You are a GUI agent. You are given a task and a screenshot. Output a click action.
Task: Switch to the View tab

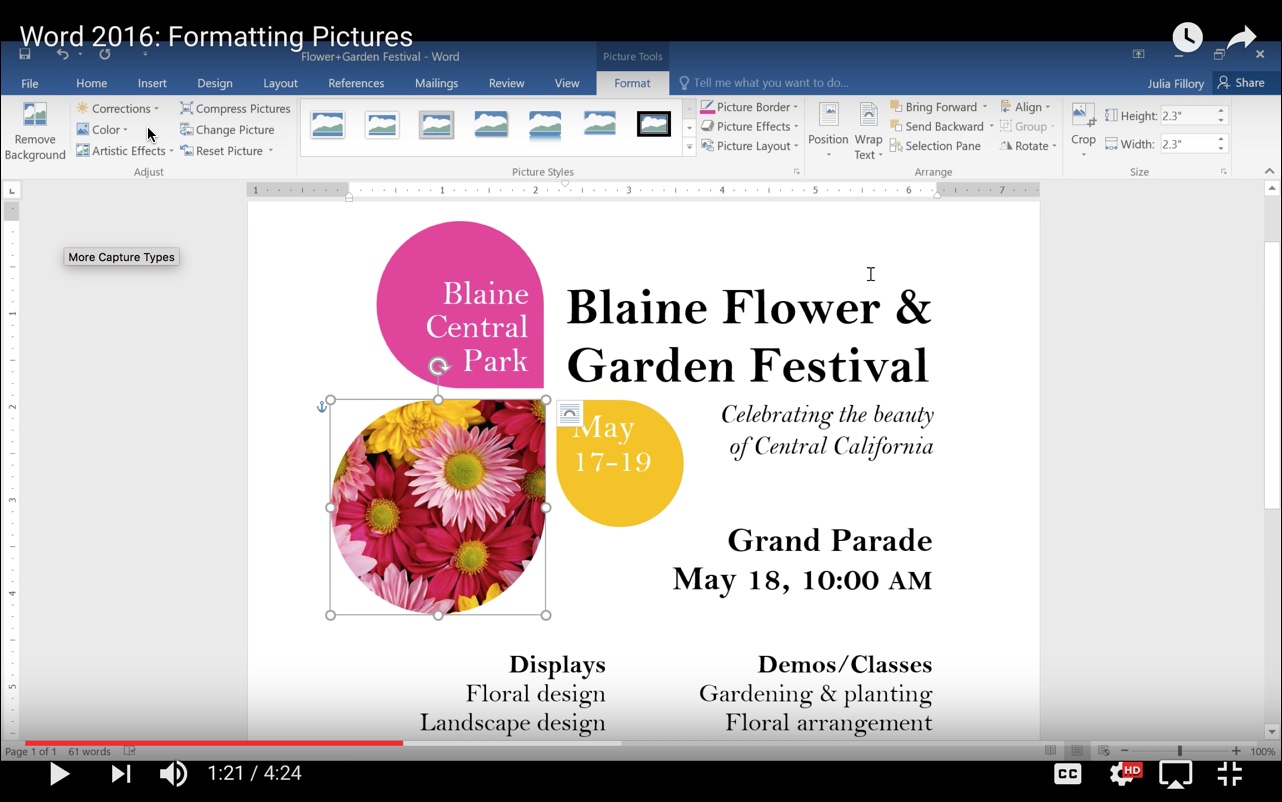tap(567, 83)
